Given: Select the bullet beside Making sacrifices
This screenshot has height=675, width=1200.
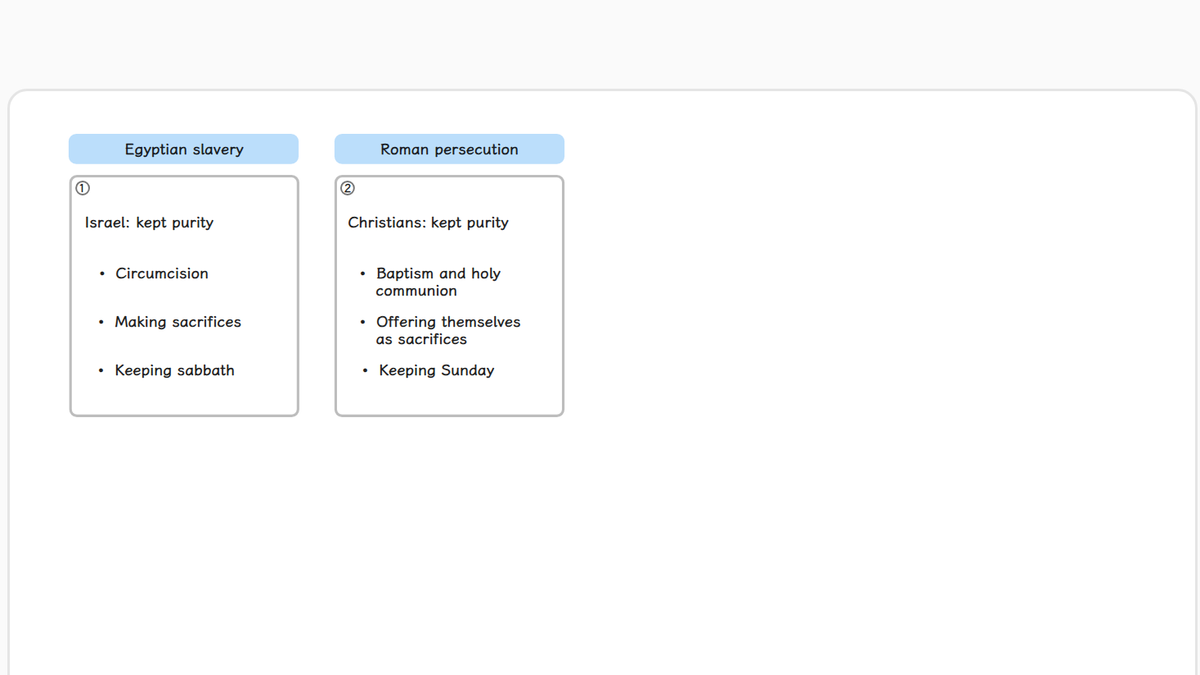Looking at the screenshot, I should [102, 322].
